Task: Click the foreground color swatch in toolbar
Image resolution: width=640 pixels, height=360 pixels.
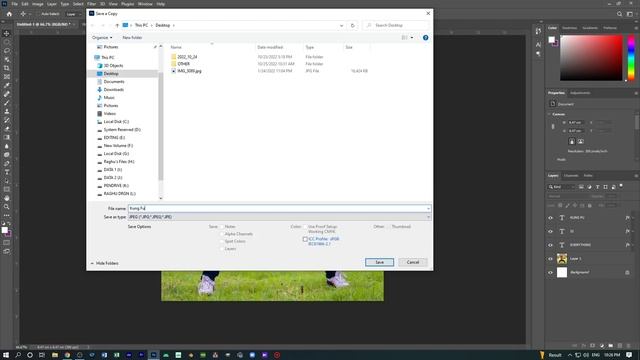Action: pyautogui.click(x=4, y=230)
